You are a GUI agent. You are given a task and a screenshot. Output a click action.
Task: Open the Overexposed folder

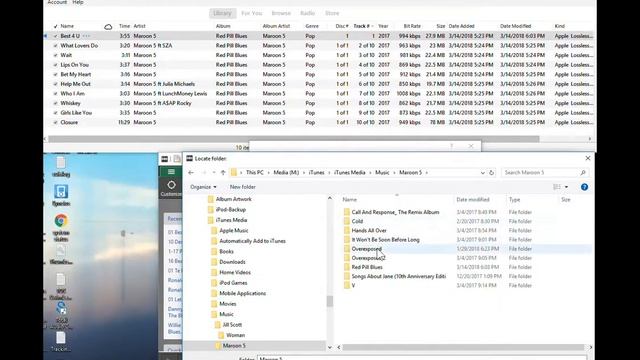367,249
